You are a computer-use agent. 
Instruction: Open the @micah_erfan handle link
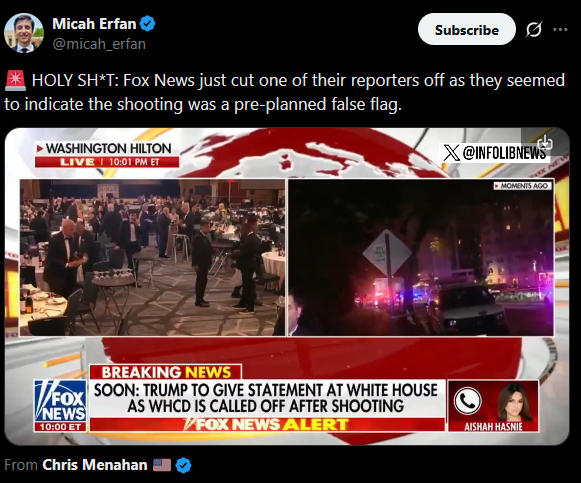(x=99, y=44)
